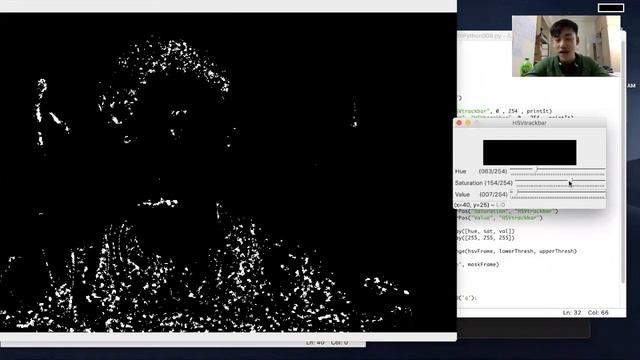Click the 'Saturation (154/254)' label
This screenshot has height=360, width=640.
(x=484, y=183)
